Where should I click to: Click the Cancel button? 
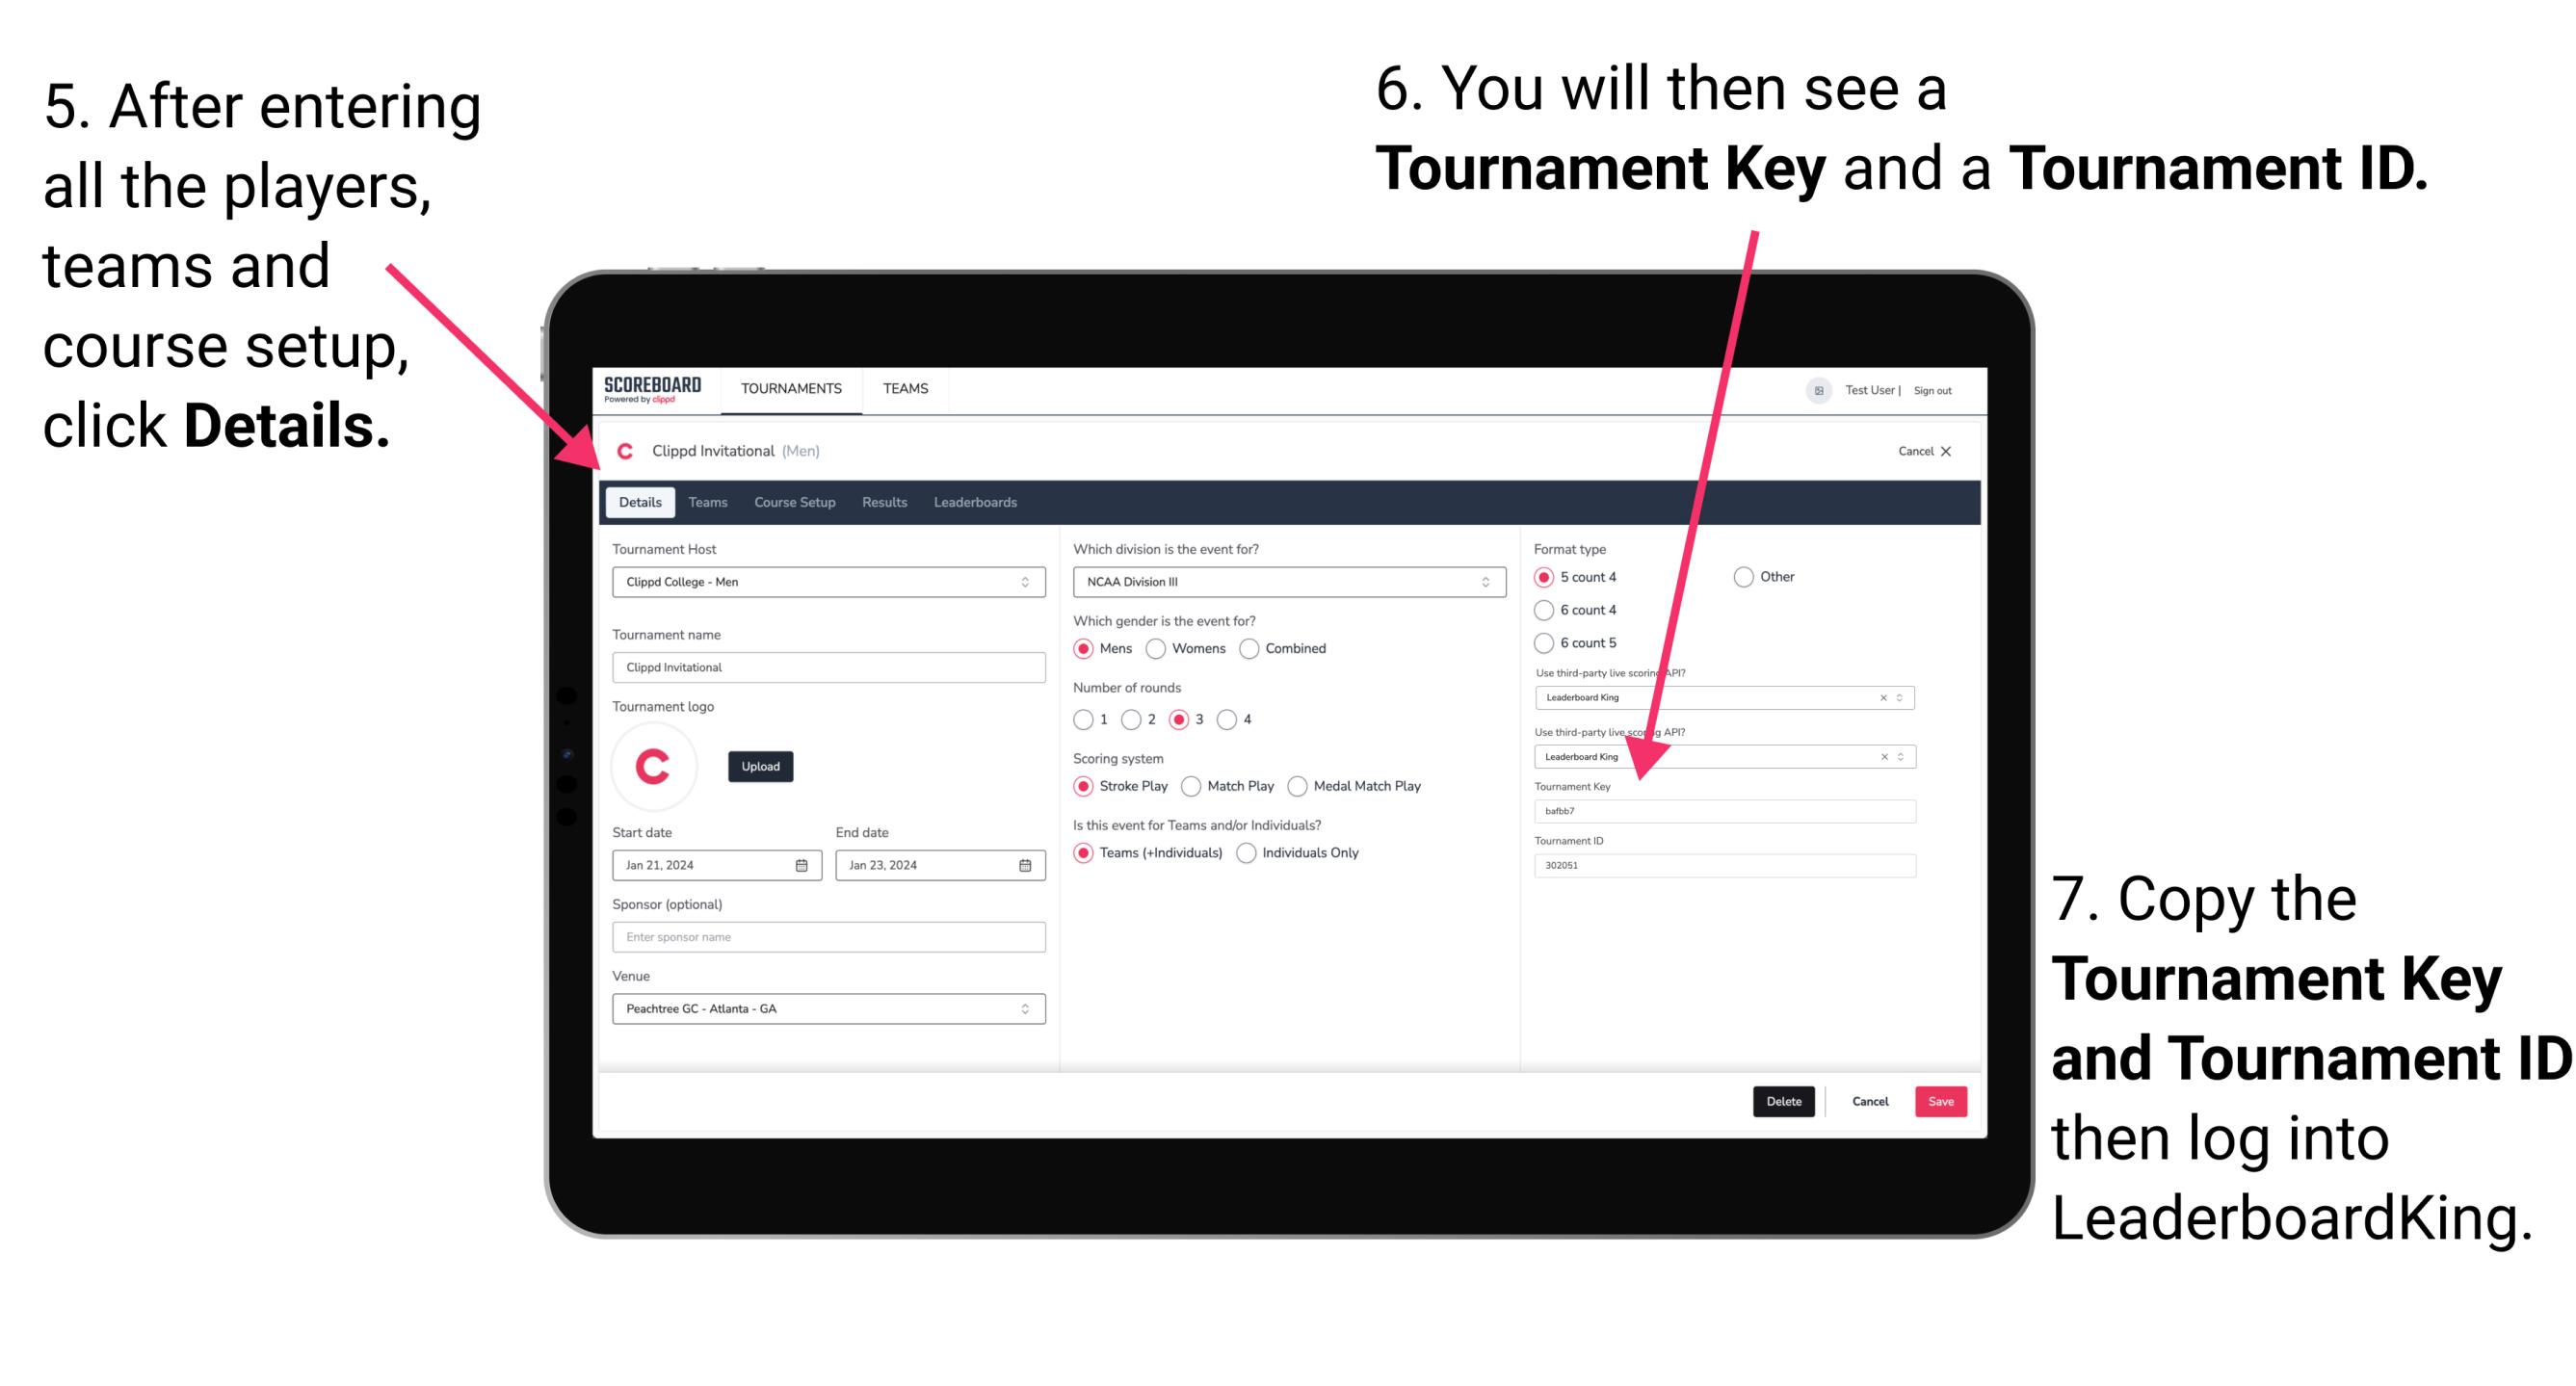[x=1873, y=1101]
